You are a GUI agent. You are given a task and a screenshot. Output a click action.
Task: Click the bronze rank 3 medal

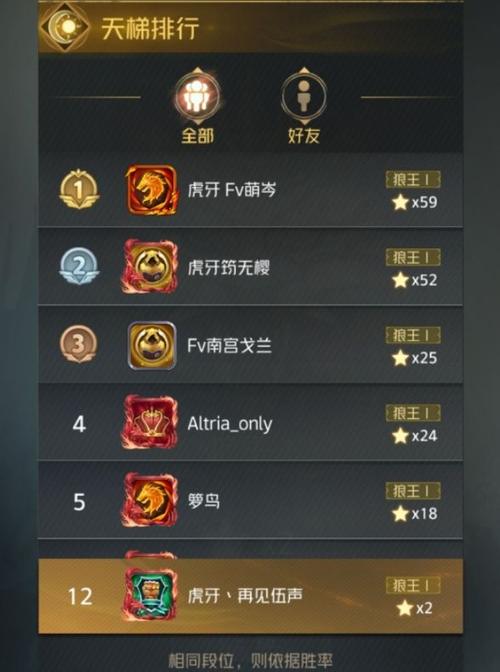(x=78, y=344)
